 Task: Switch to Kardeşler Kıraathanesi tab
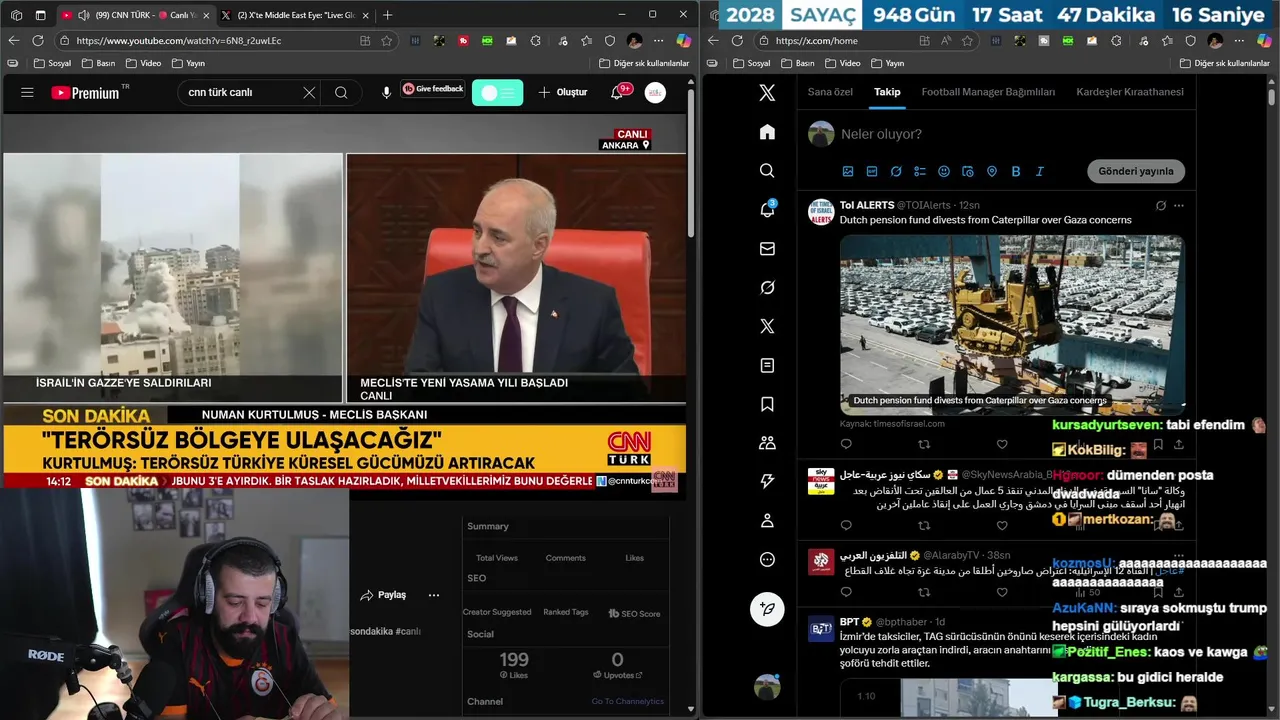point(1130,92)
